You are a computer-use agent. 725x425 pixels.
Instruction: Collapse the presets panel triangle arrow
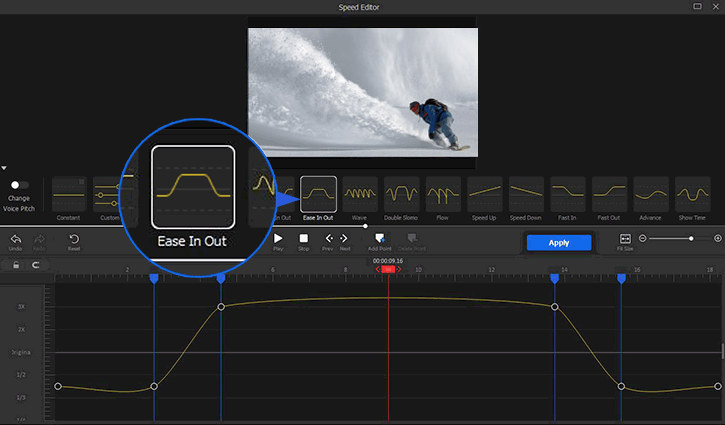tap(4, 168)
